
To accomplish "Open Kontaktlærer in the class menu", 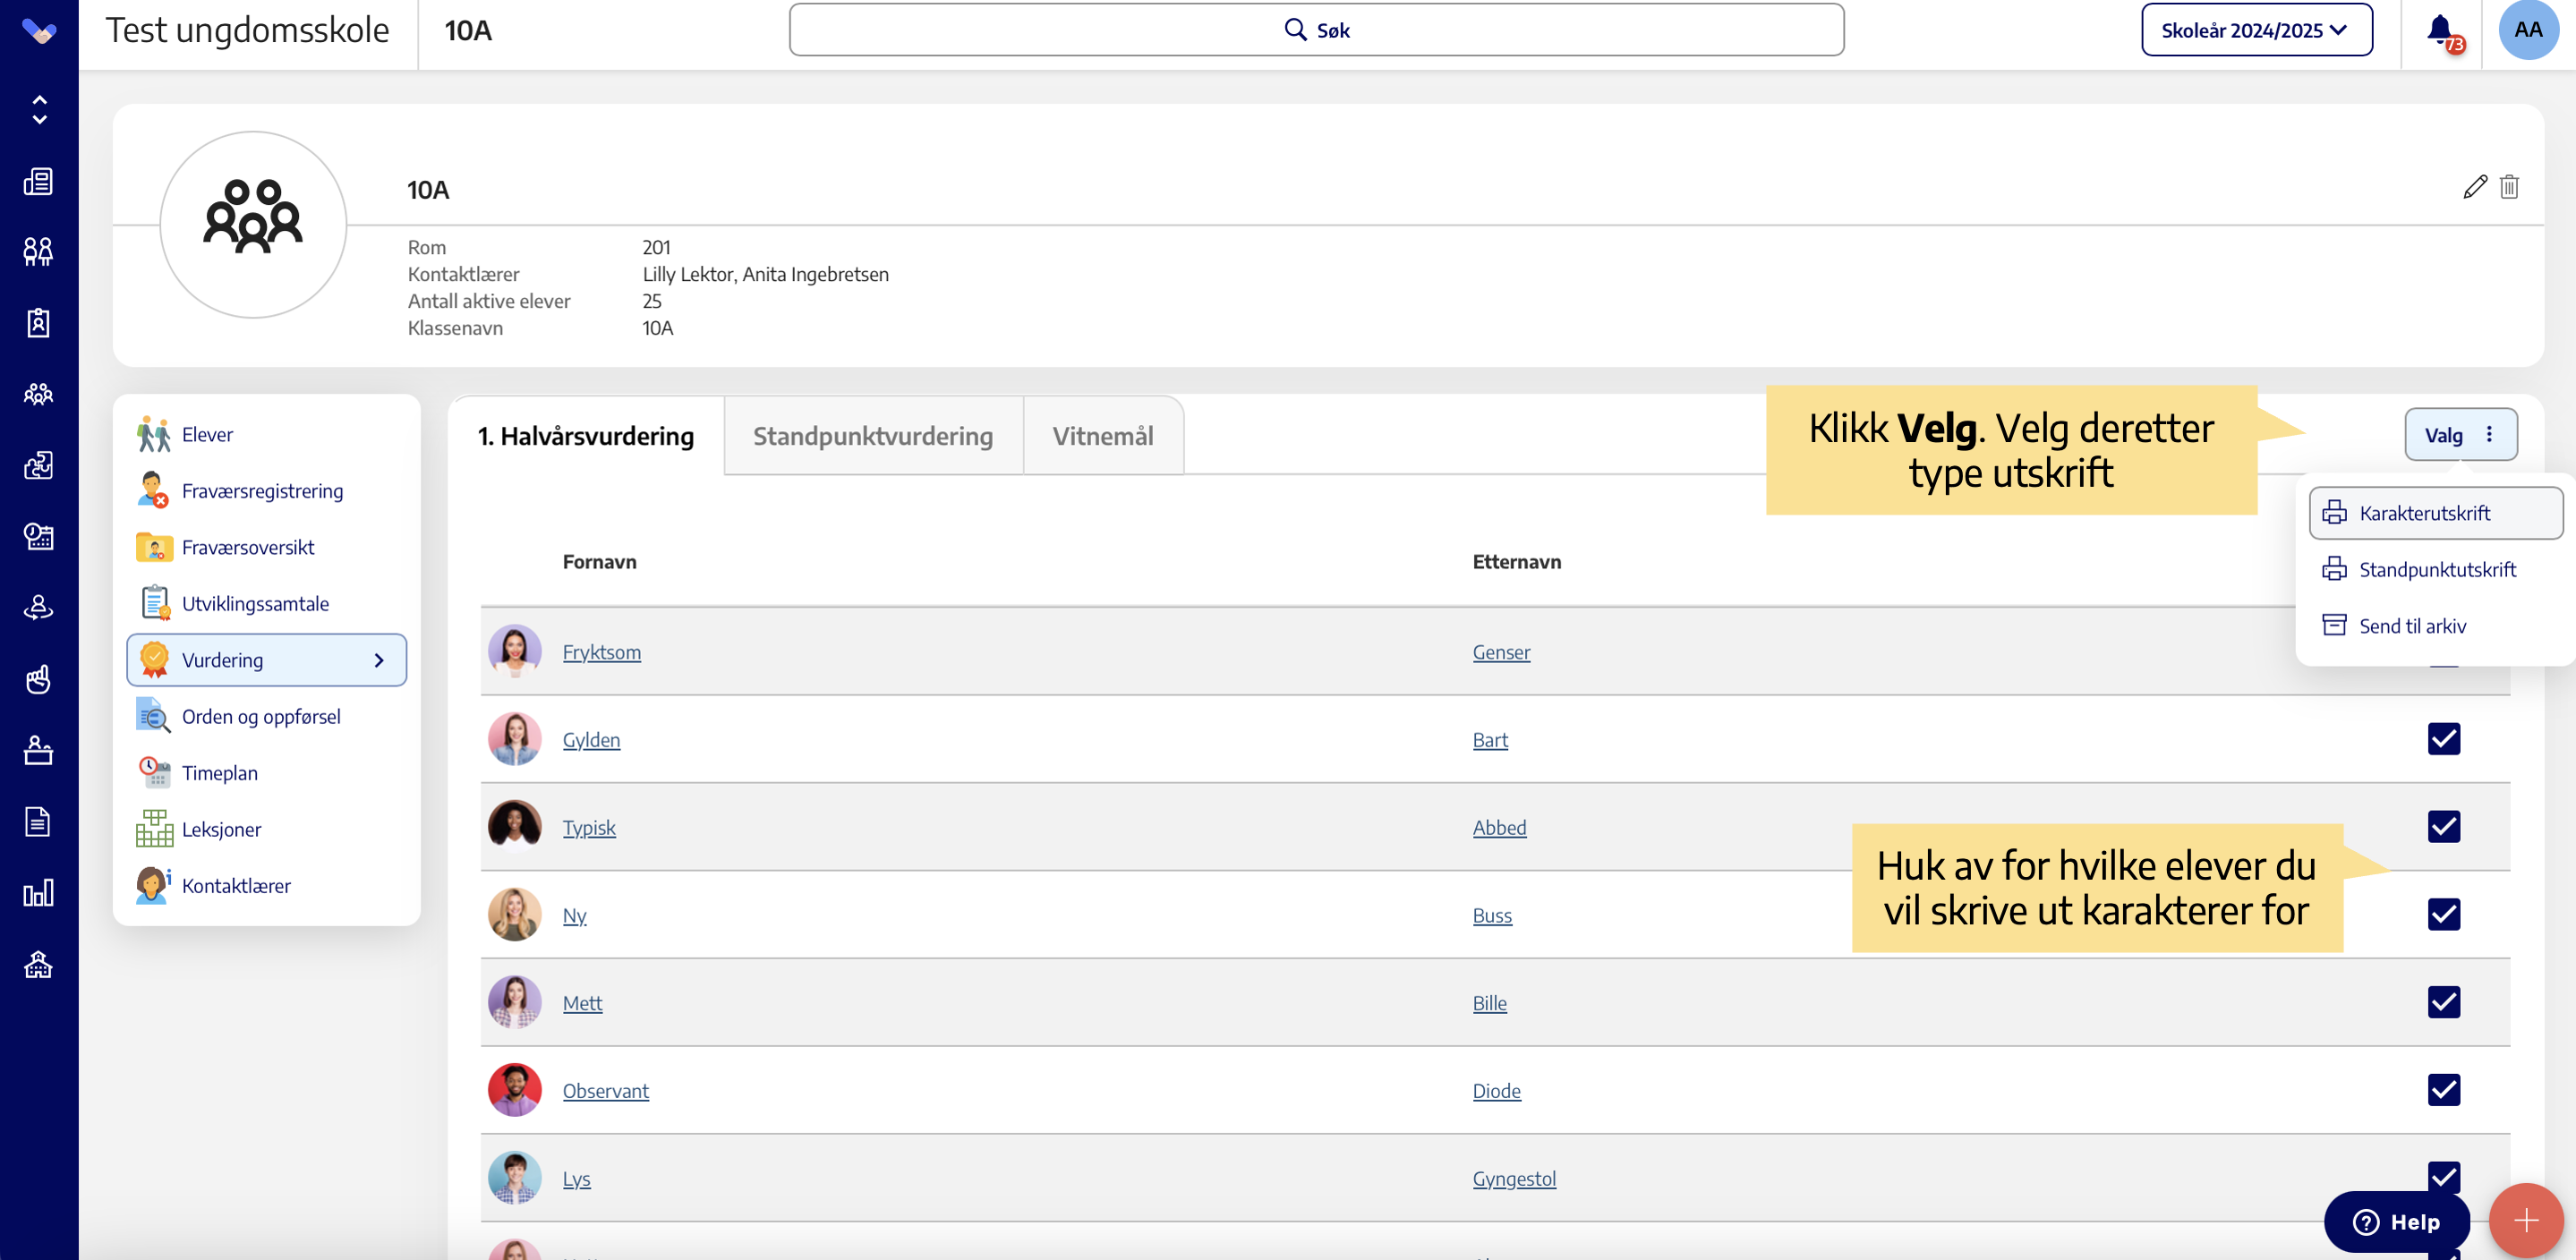I will 266,886.
